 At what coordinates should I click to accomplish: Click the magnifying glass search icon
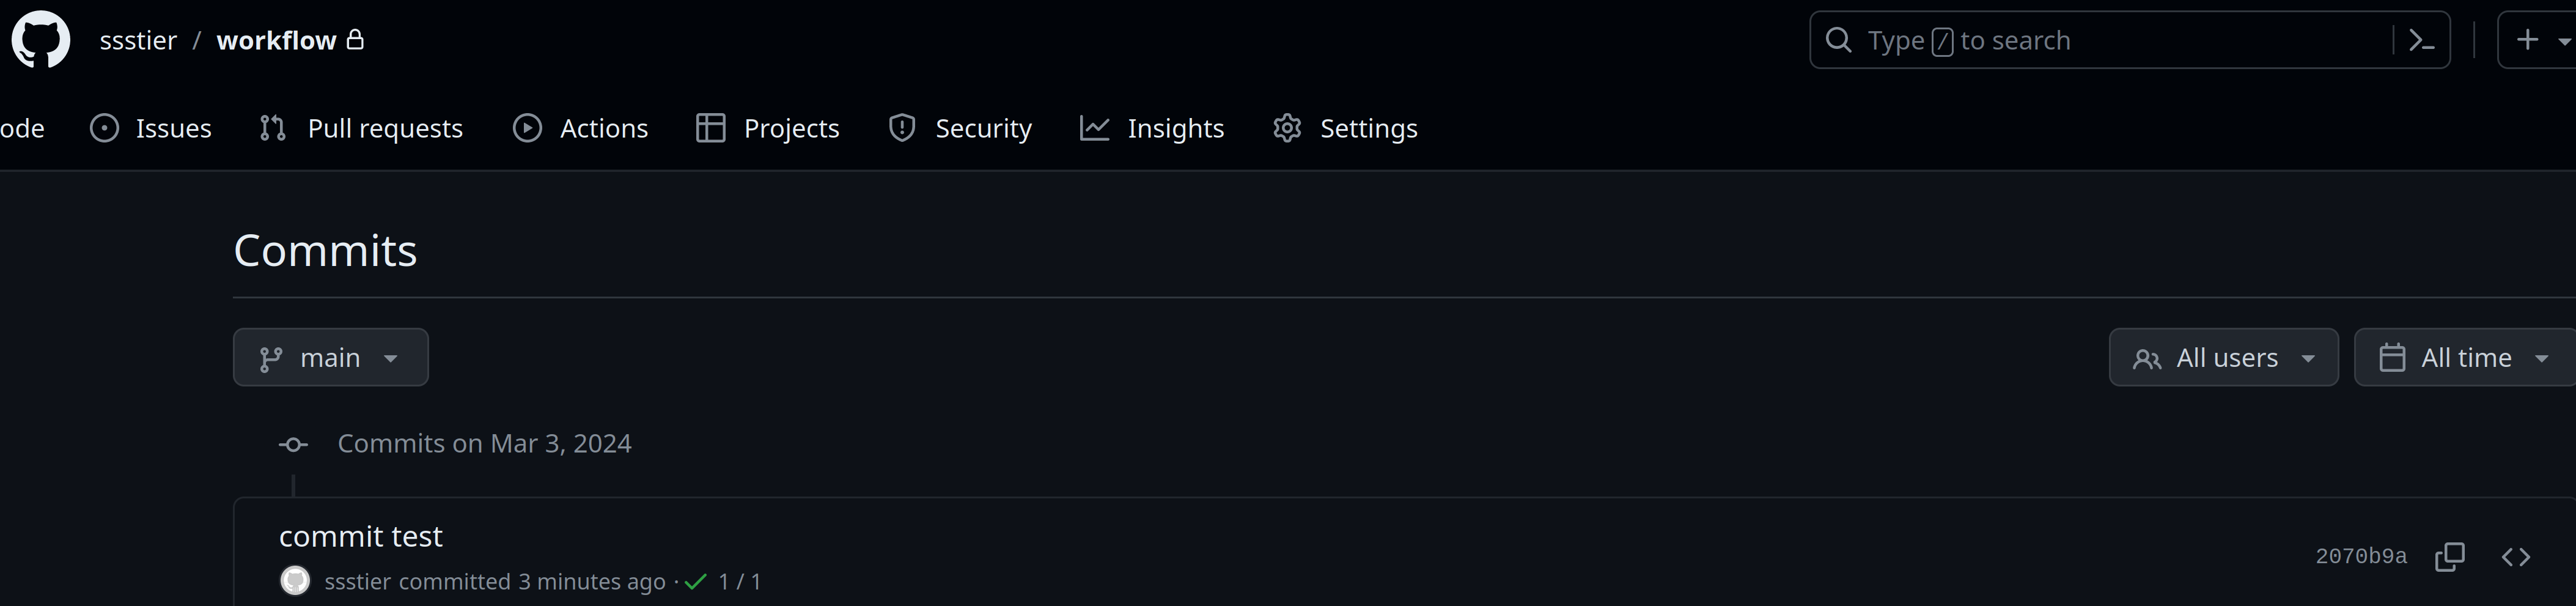tap(1838, 40)
